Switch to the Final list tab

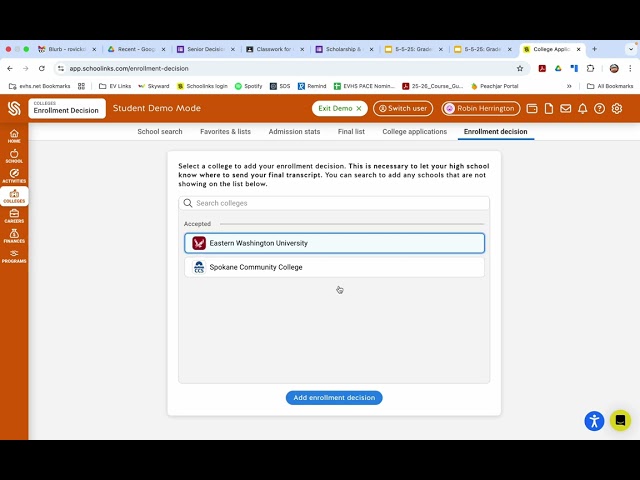tap(351, 131)
